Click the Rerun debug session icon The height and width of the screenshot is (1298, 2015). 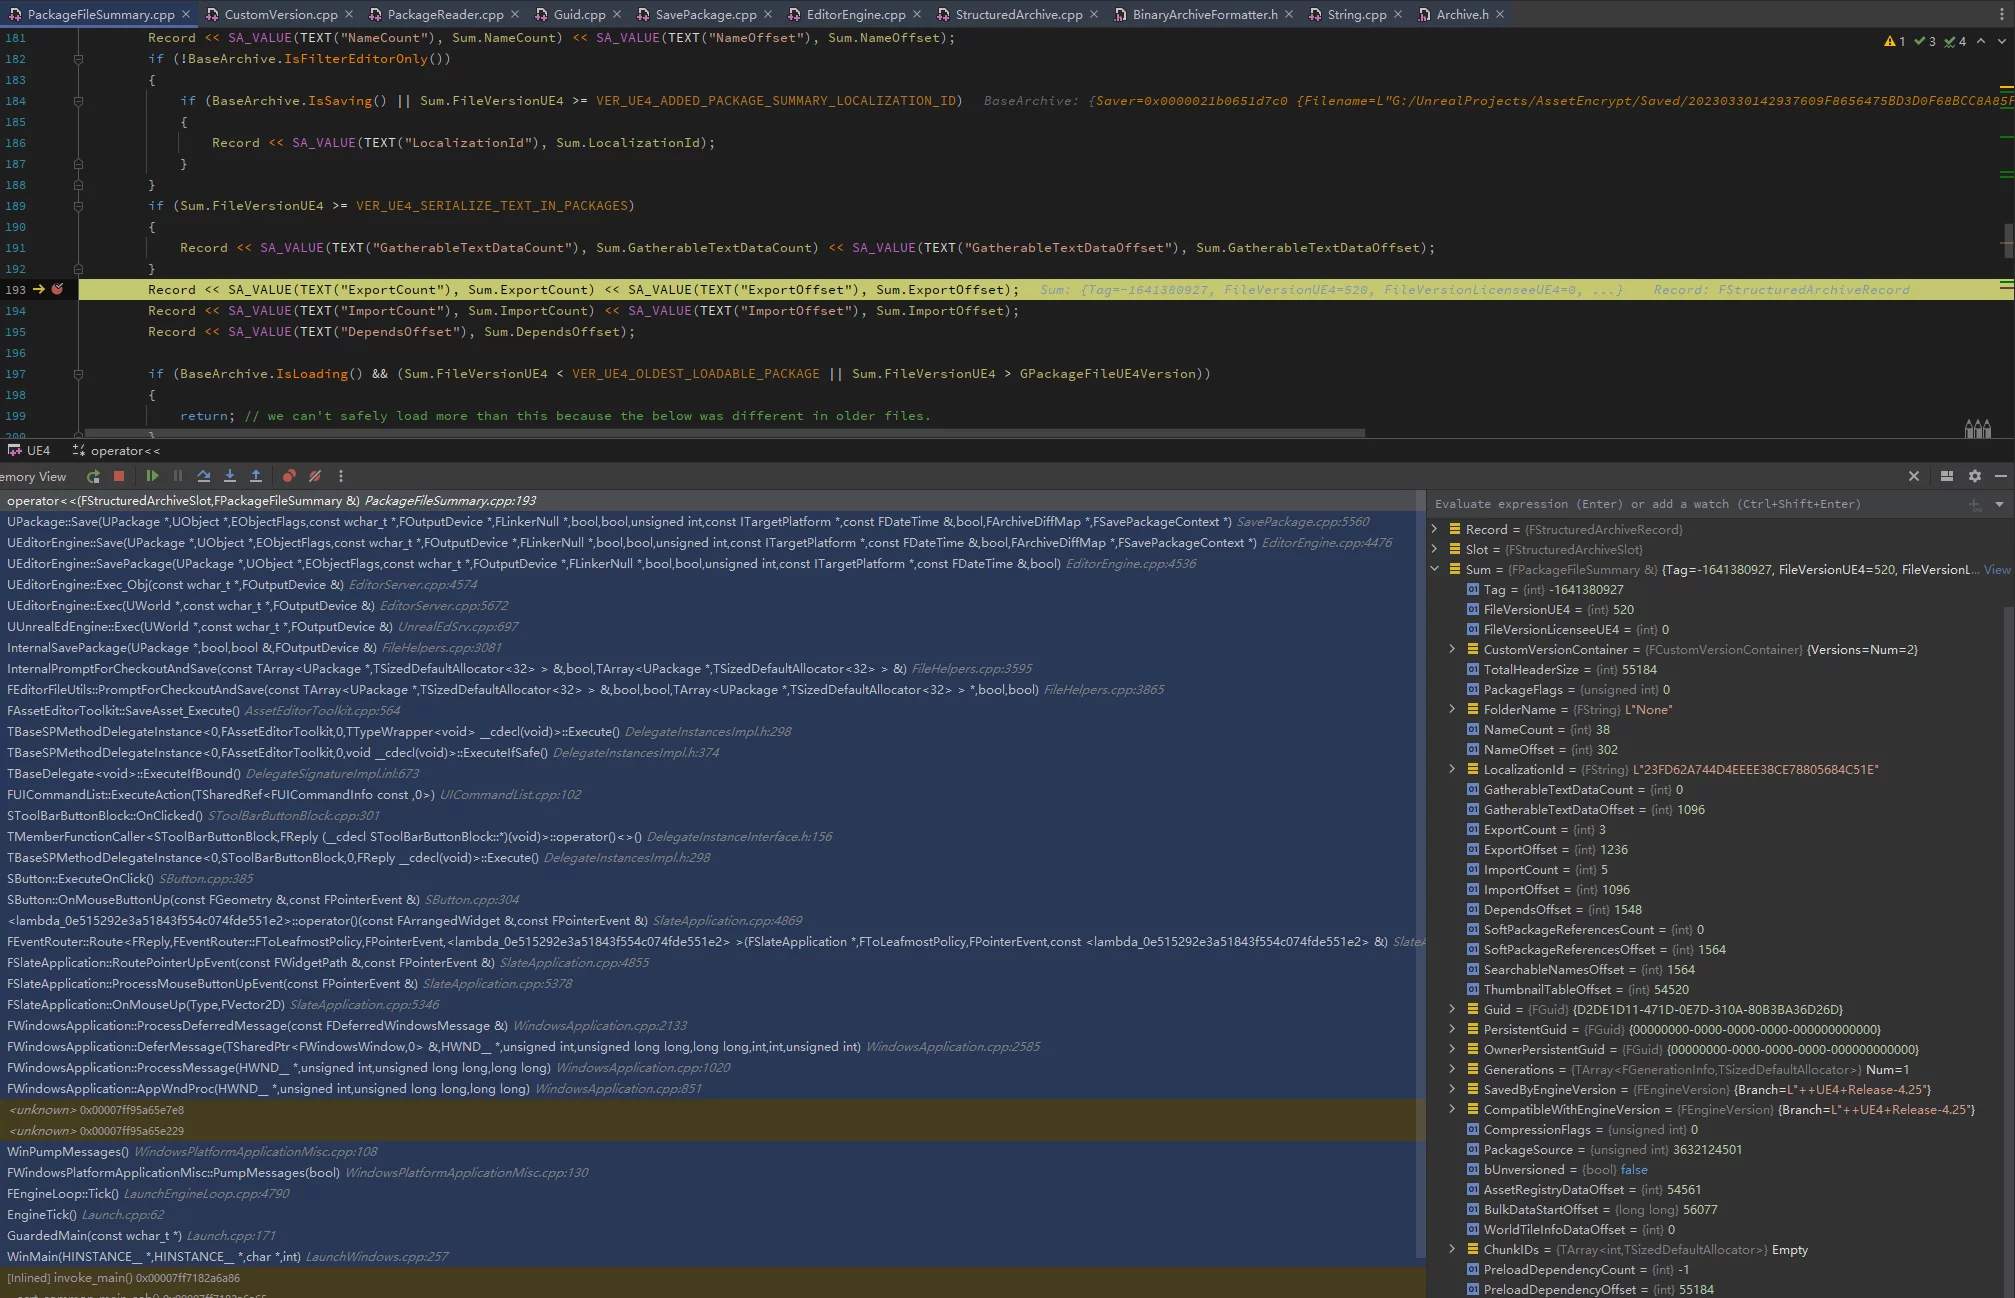[93, 477]
